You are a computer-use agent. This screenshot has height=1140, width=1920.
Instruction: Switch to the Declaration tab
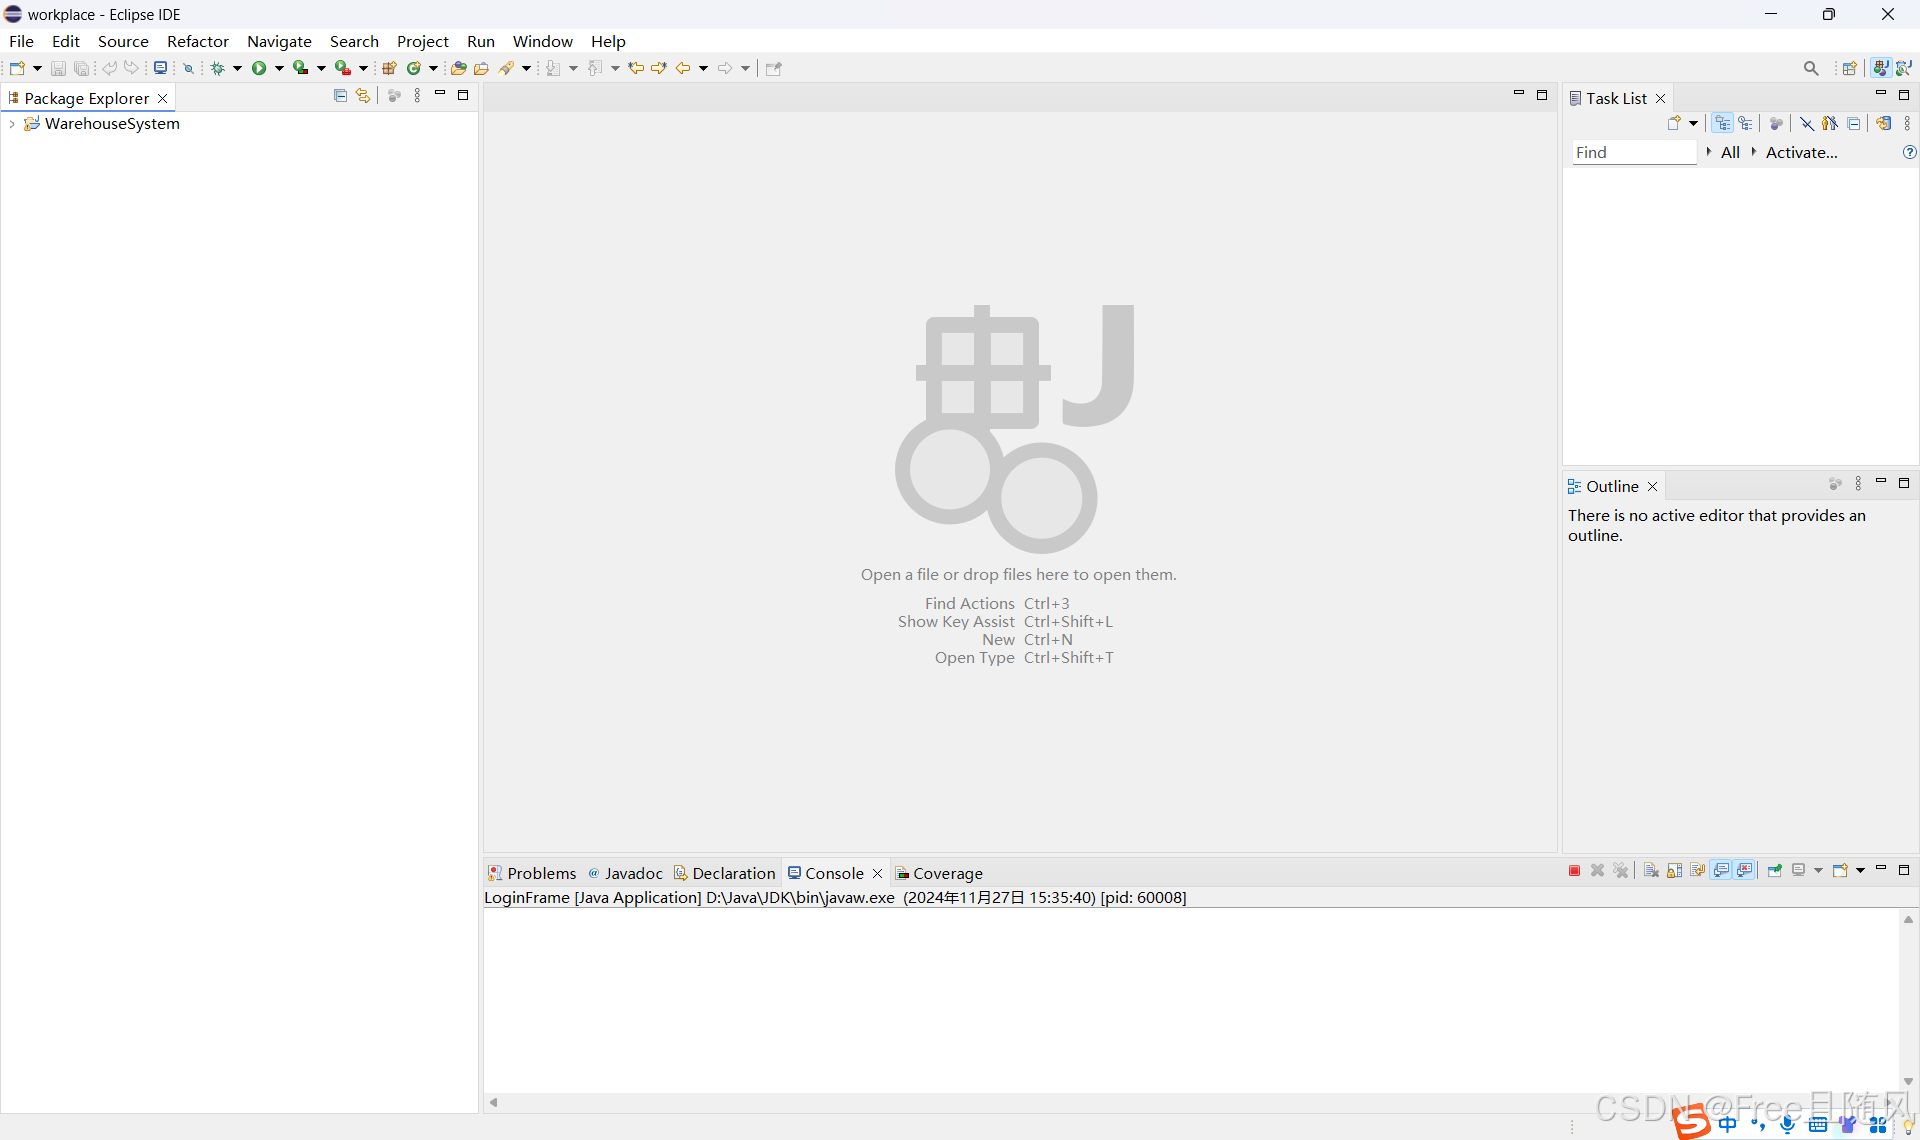coord(725,873)
